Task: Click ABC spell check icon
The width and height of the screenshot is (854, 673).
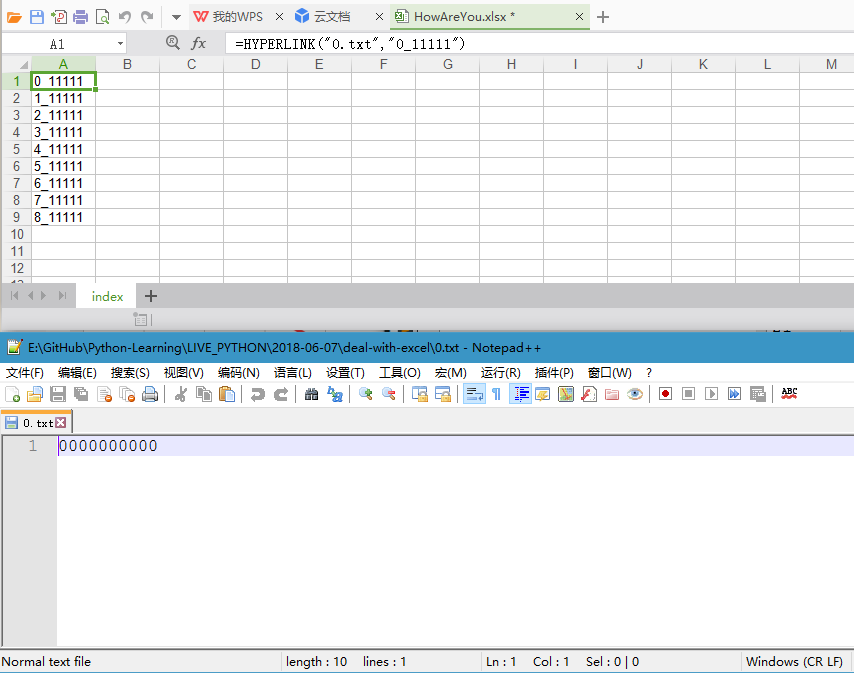Action: (x=789, y=394)
